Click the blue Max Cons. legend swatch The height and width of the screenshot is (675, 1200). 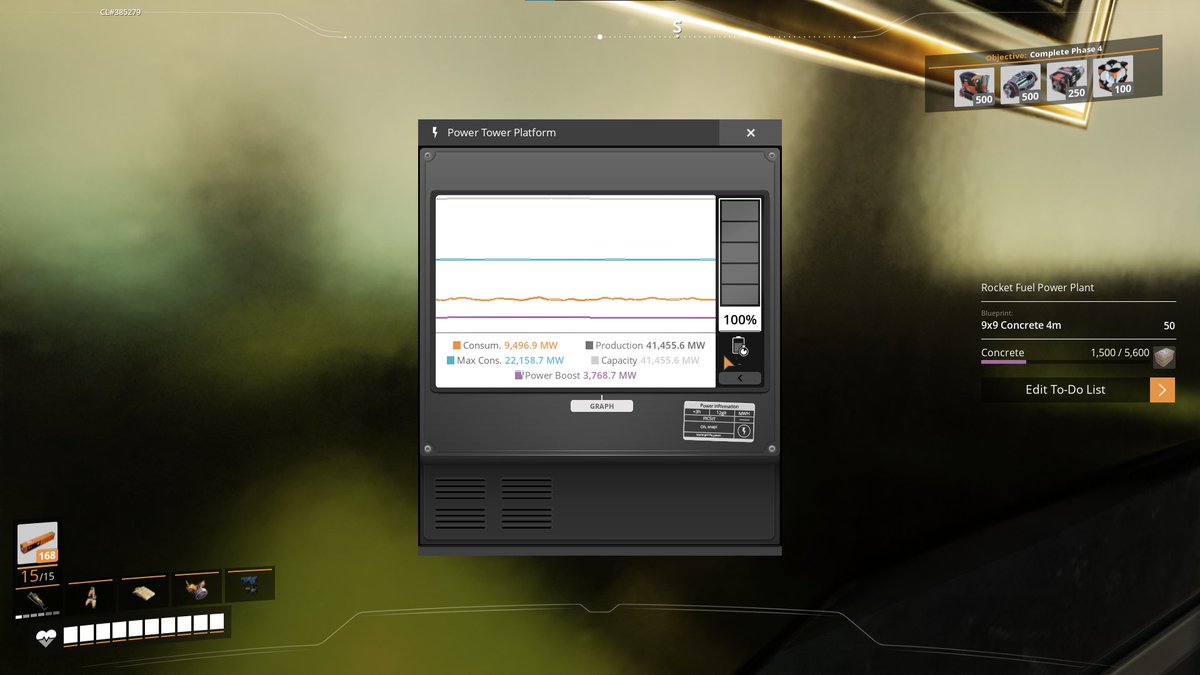pyautogui.click(x=450, y=360)
